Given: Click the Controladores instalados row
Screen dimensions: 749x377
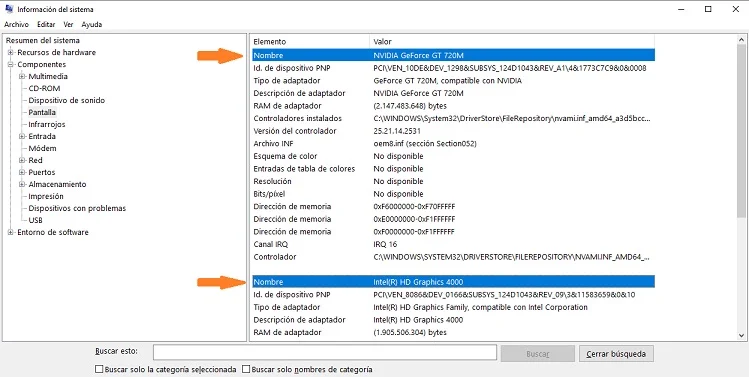Looking at the screenshot, I should [x=453, y=118].
